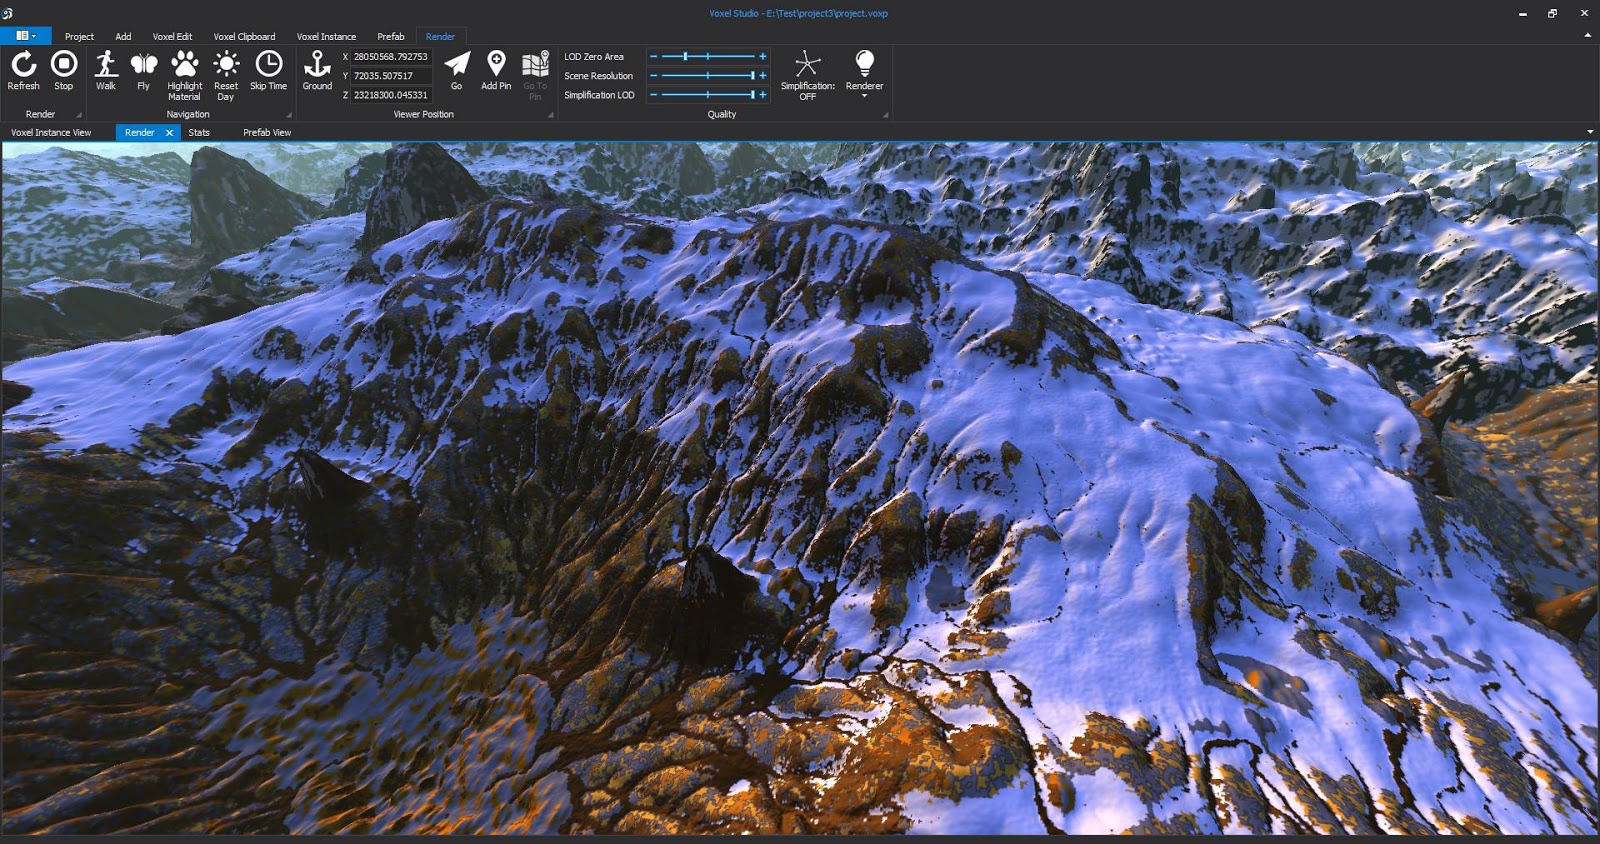Click the Go paper plane icon

[x=457, y=64]
